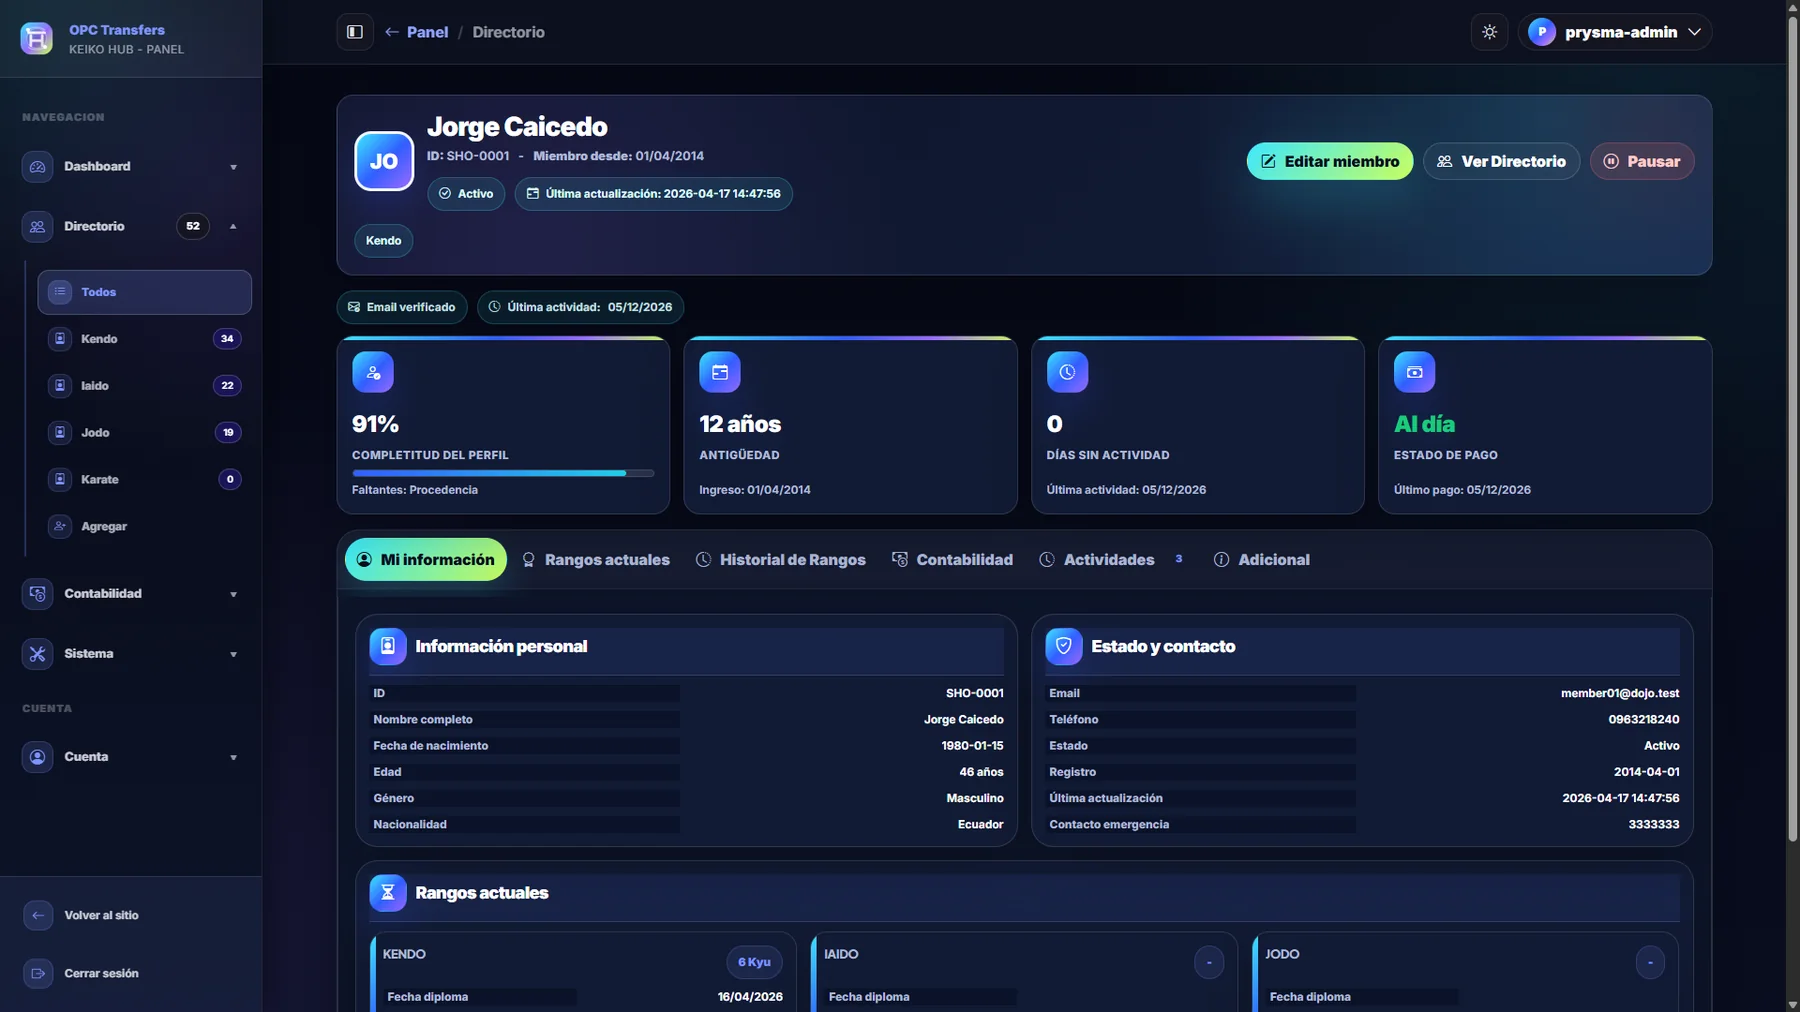Screen dimensions: 1800x1012
Task: Click the Cerrar sesión link text
Action: (x=101, y=973)
